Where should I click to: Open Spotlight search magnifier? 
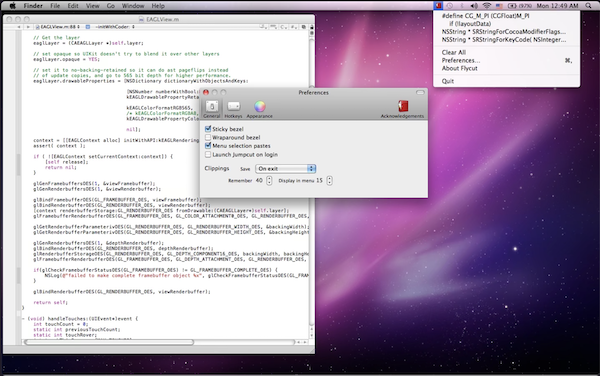pos(589,6)
